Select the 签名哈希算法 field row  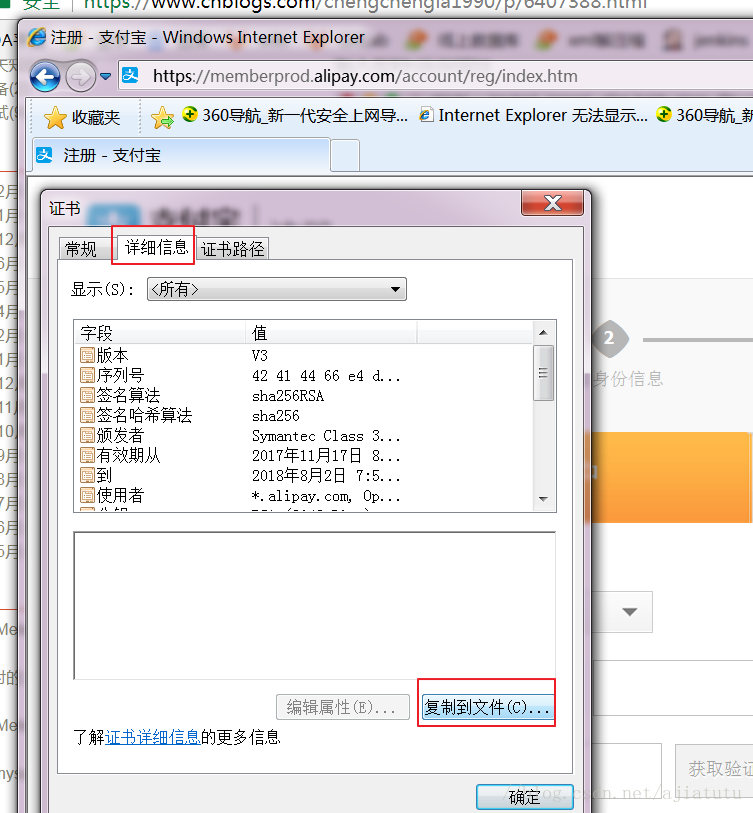[x=304, y=415]
